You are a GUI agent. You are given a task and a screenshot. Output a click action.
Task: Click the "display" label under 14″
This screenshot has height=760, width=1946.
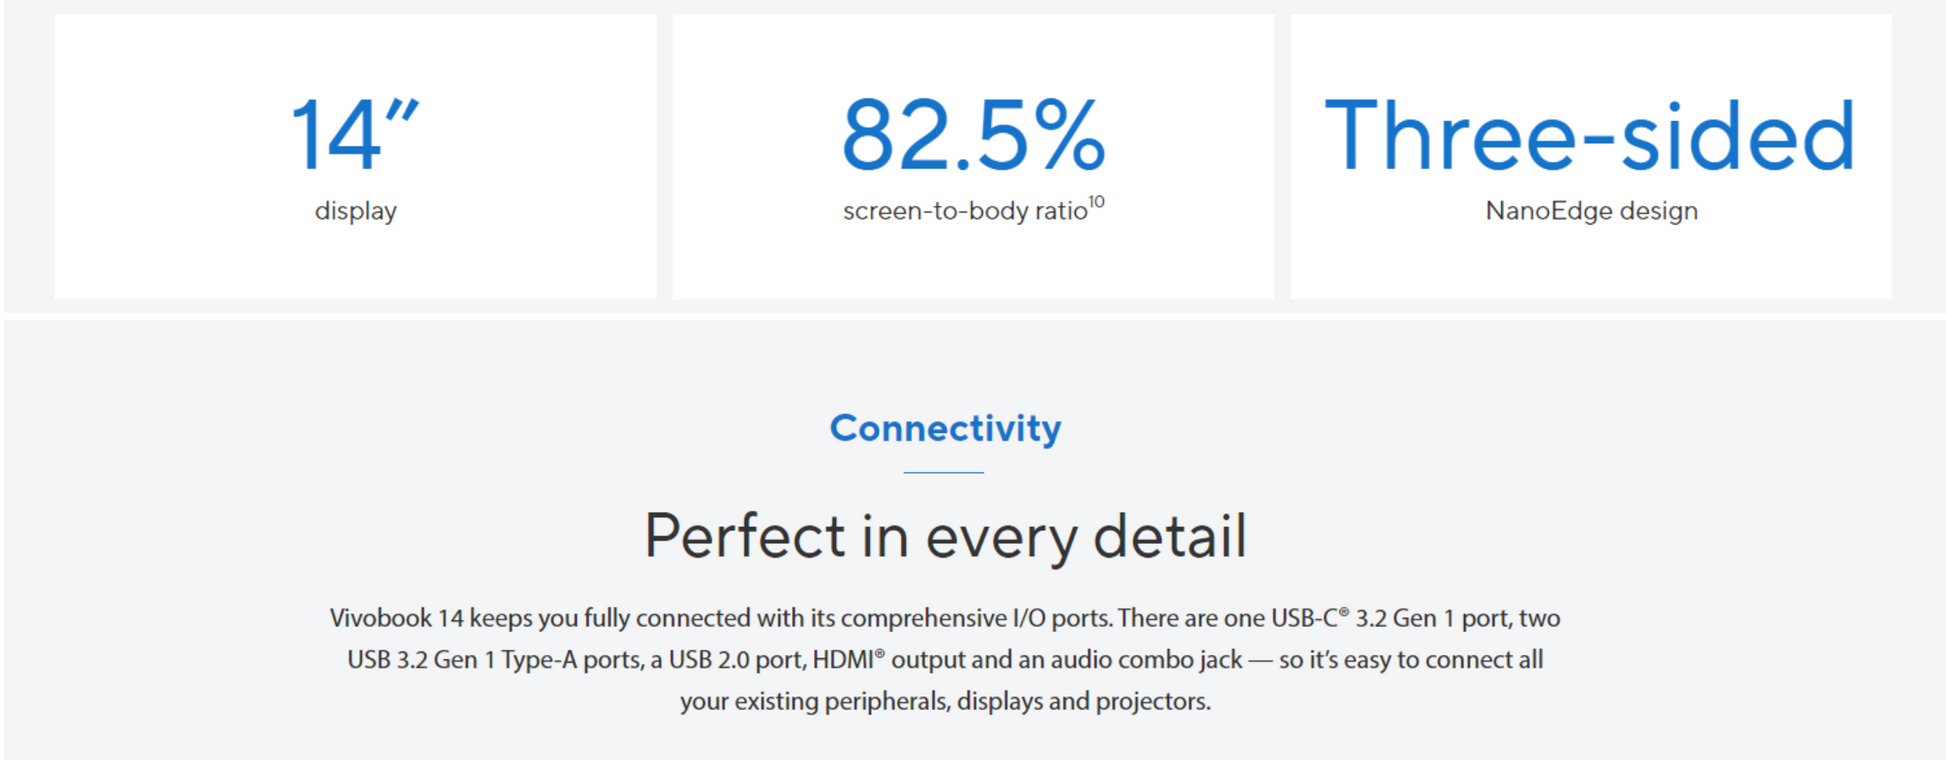[x=356, y=211]
